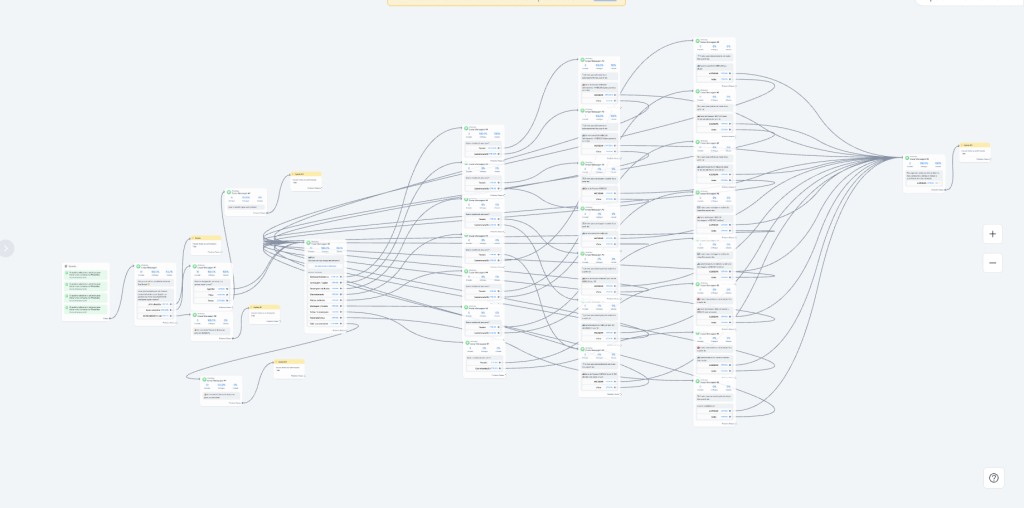Click the Starting Step node header icon
This screenshot has width=1024, height=508.
pos(67,266)
